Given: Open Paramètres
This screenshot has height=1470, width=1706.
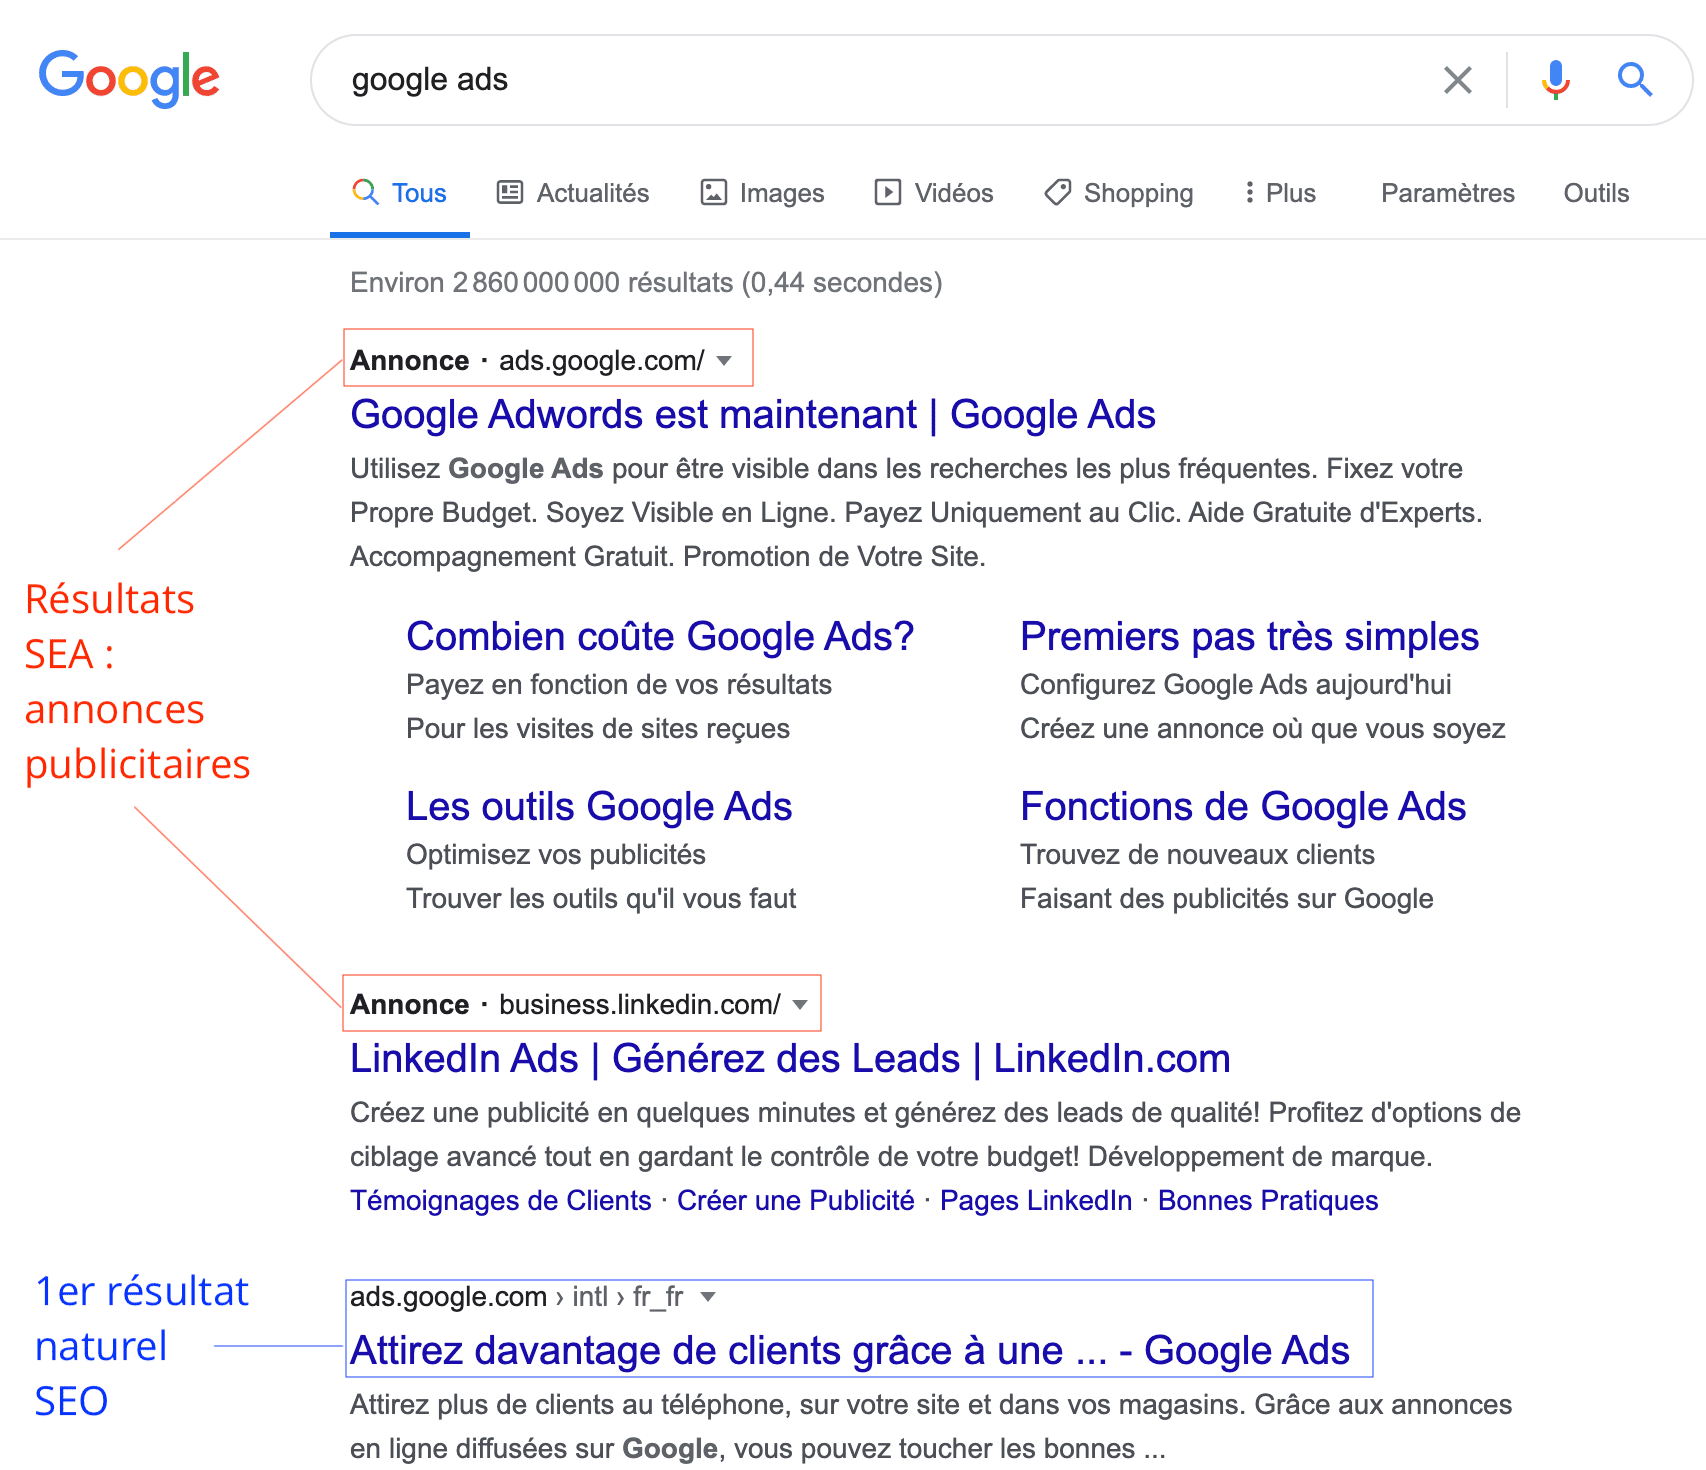Looking at the screenshot, I should [1447, 193].
